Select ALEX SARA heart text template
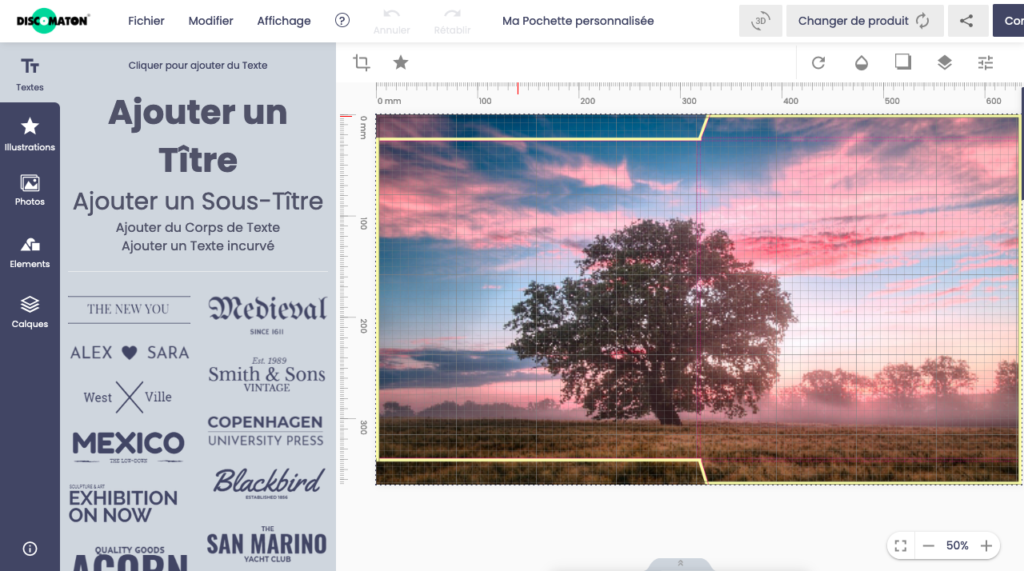 click(x=129, y=353)
